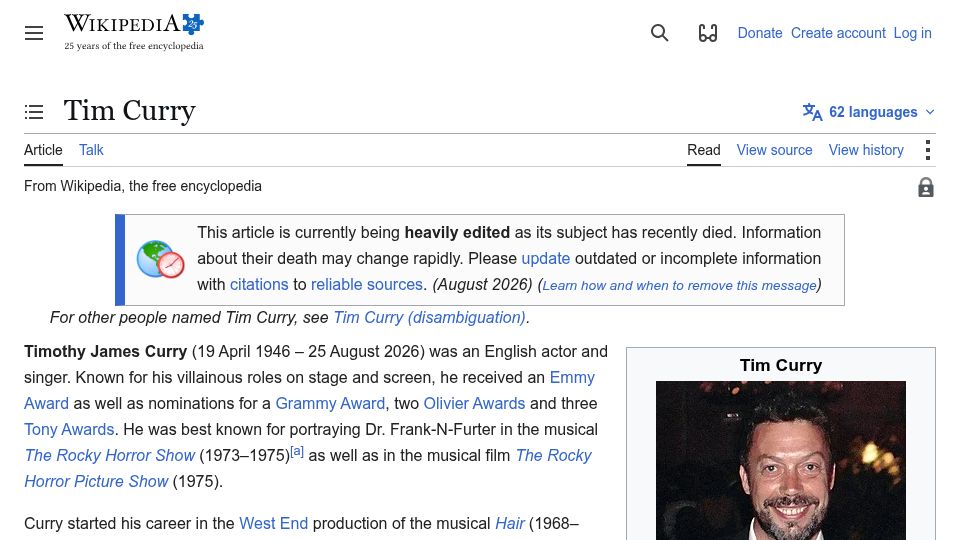Image resolution: width=960 pixels, height=540 pixels.
Task: Click the Tim Curry infobox photo
Action: point(781,460)
